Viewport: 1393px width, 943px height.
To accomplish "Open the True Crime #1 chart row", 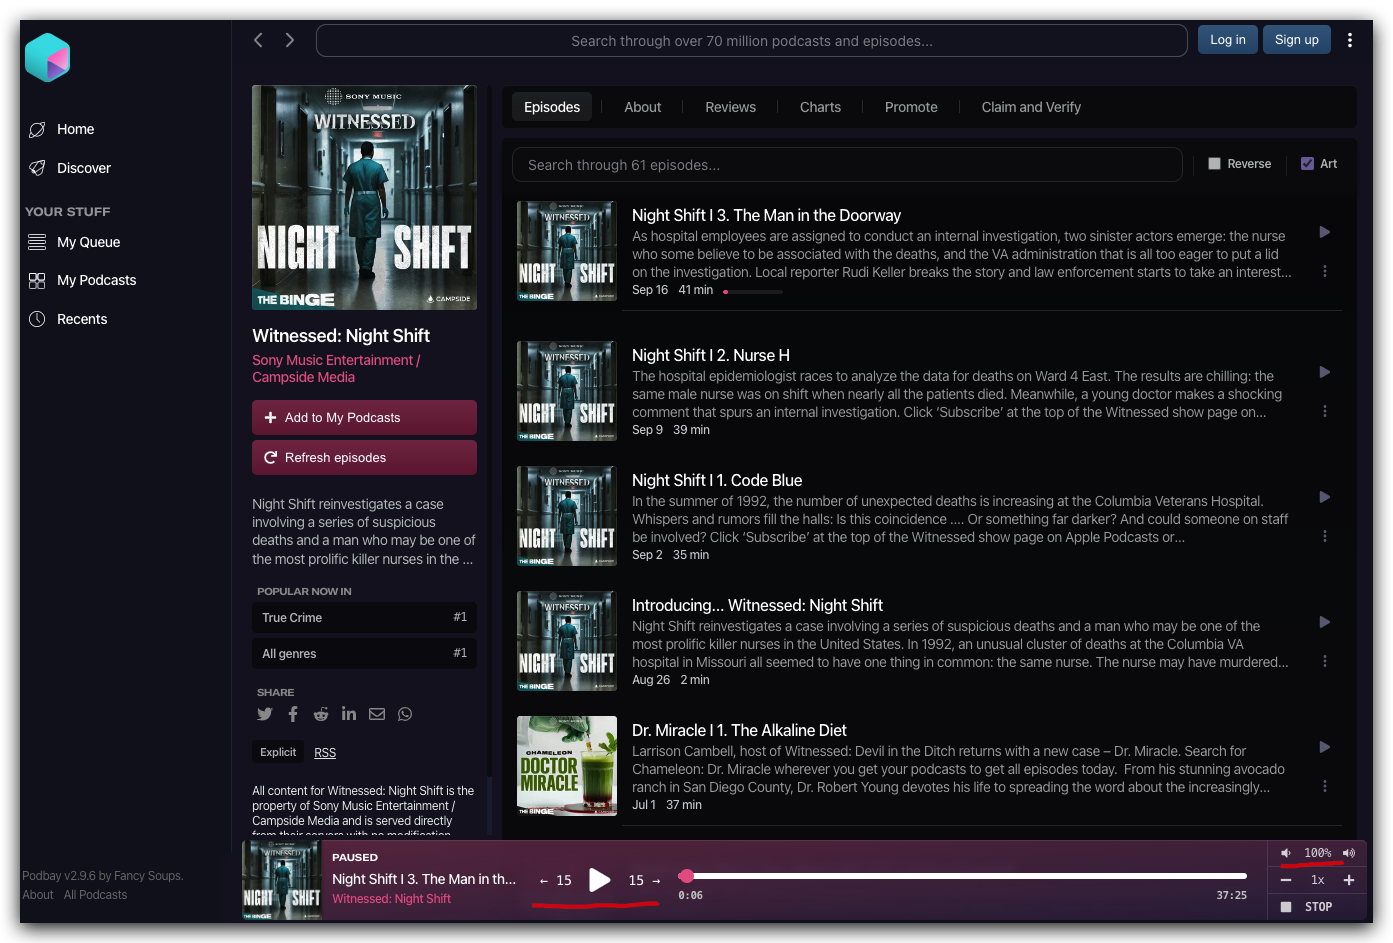I will point(364,618).
